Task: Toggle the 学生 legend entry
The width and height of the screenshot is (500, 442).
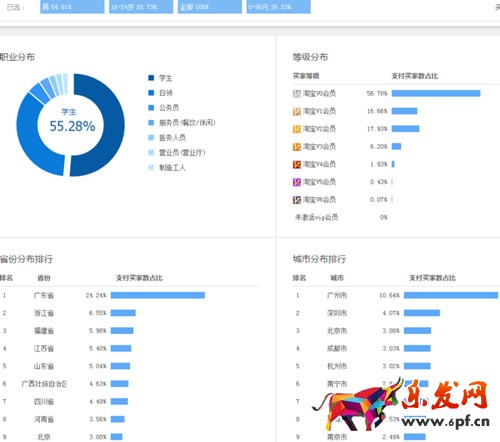Action: coord(160,78)
